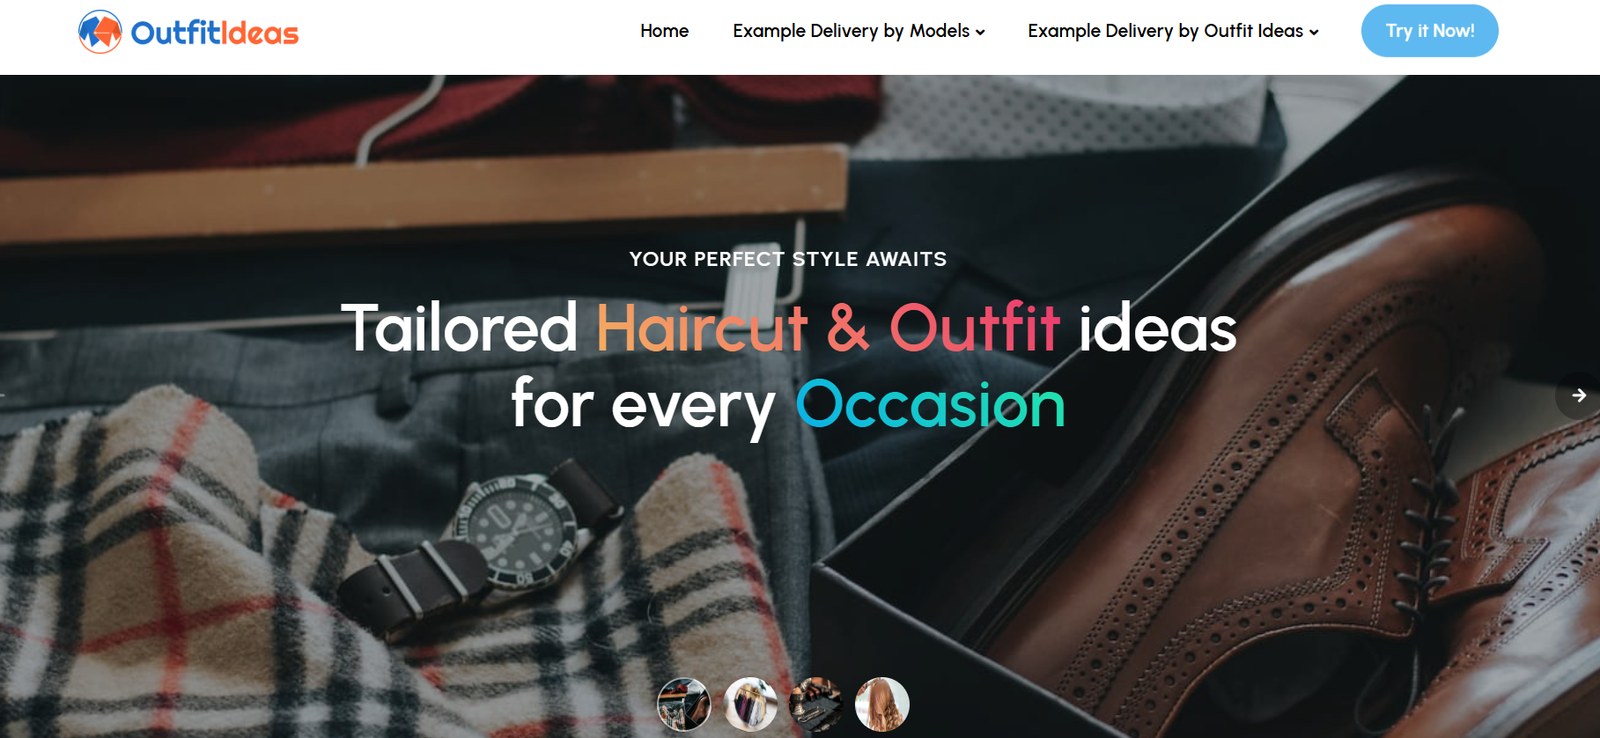Expand the chevron beside Outfit Ideas

tap(1314, 33)
